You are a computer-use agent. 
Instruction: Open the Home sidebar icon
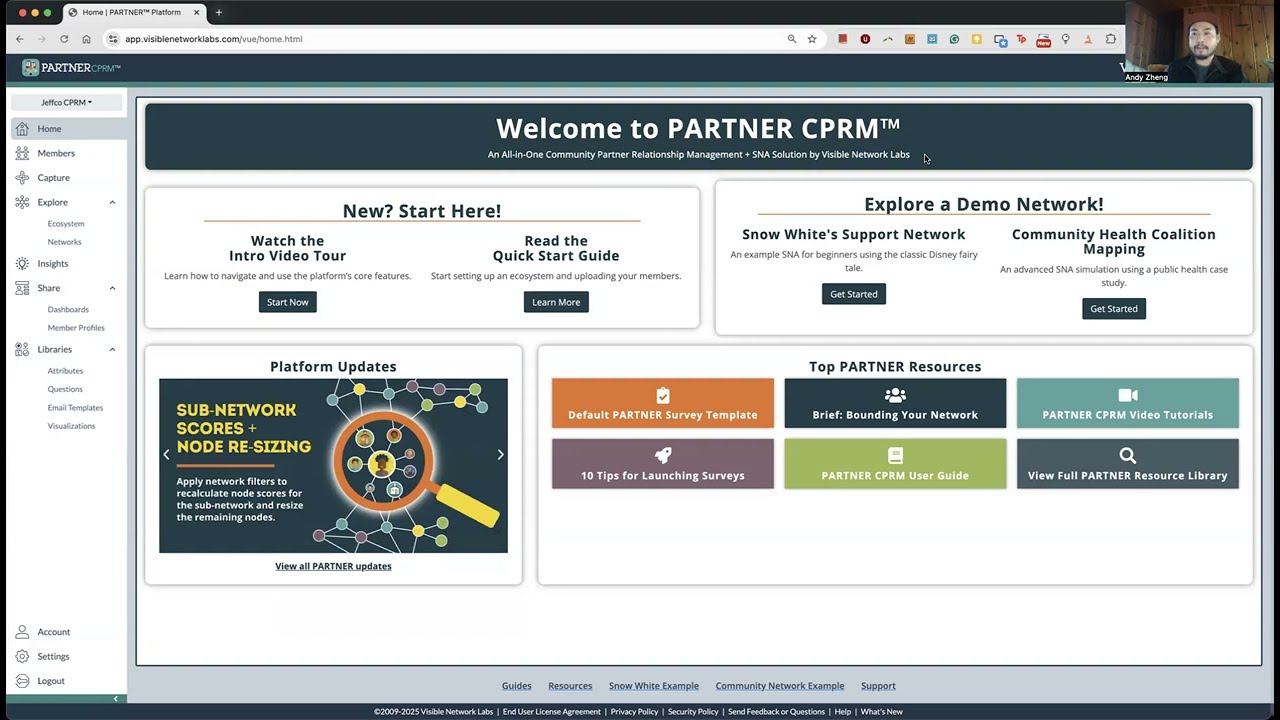(22, 129)
